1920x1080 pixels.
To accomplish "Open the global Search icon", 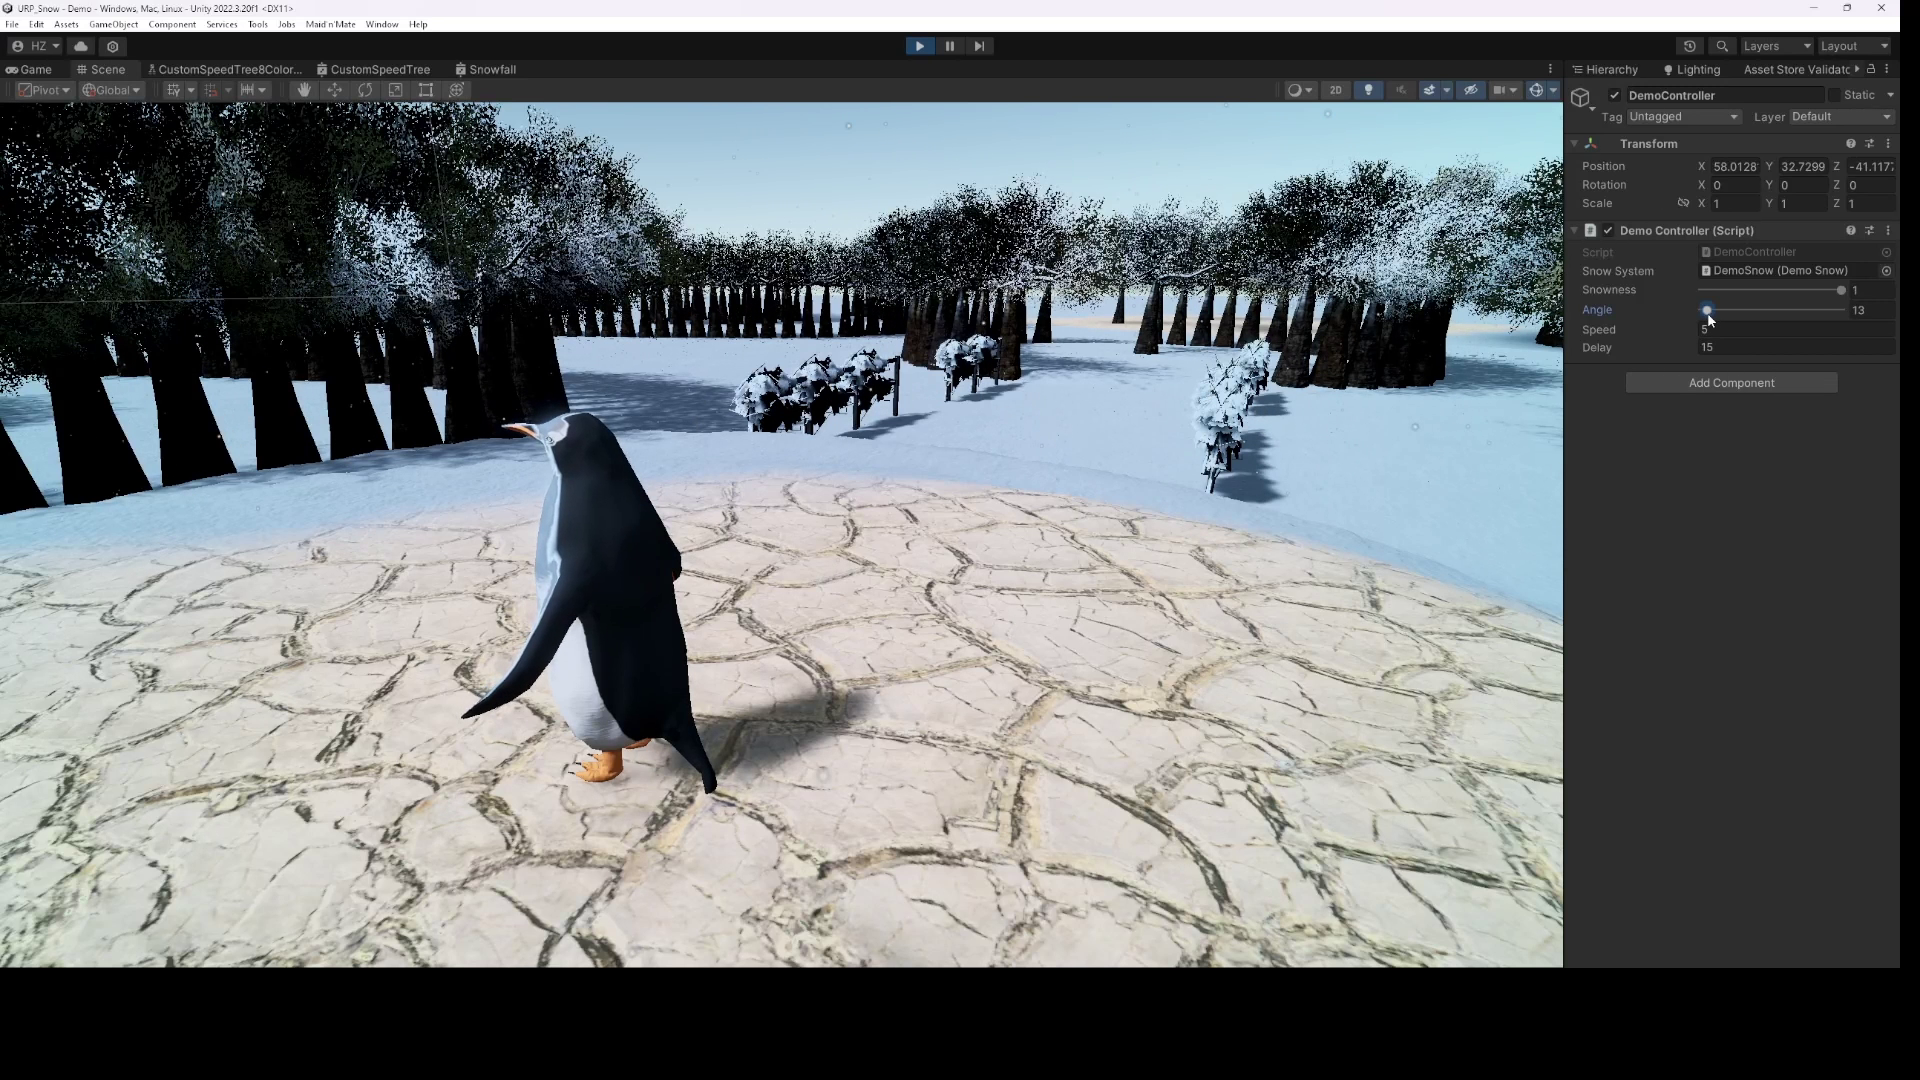I will point(1722,46).
